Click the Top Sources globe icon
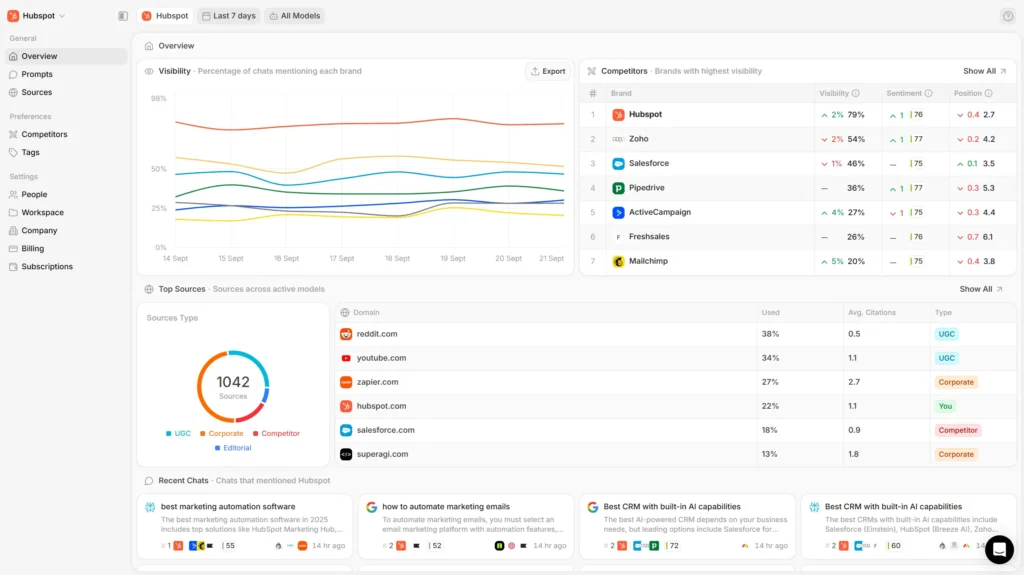Image resolution: width=1024 pixels, height=575 pixels. pos(149,289)
